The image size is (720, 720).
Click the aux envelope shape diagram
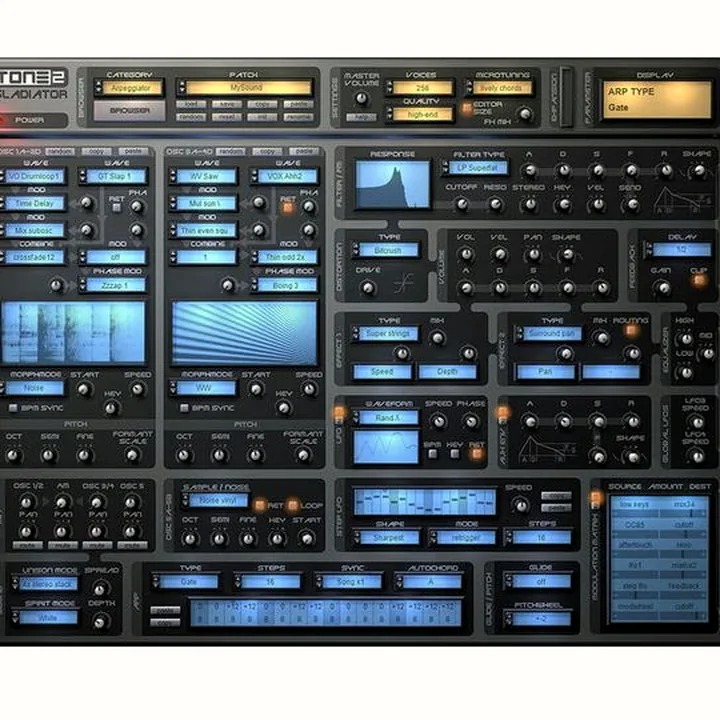click(x=547, y=449)
